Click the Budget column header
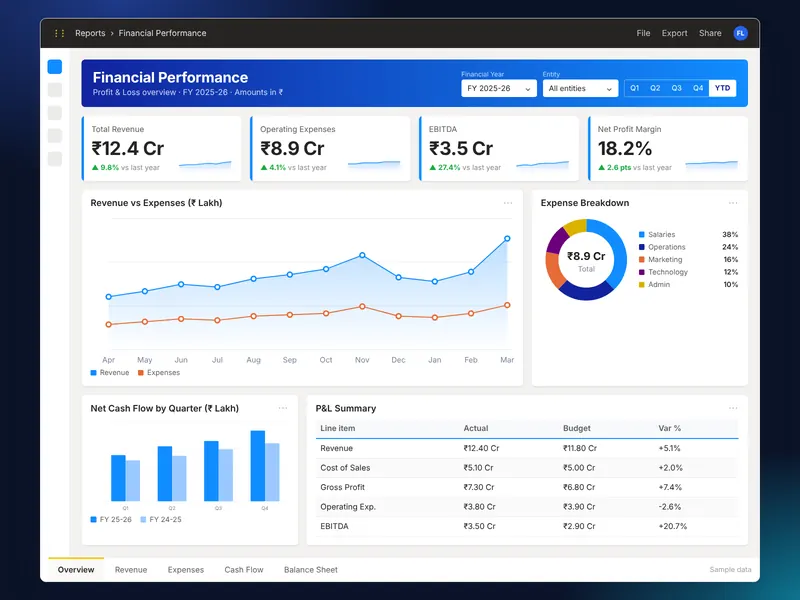 [x=577, y=429]
